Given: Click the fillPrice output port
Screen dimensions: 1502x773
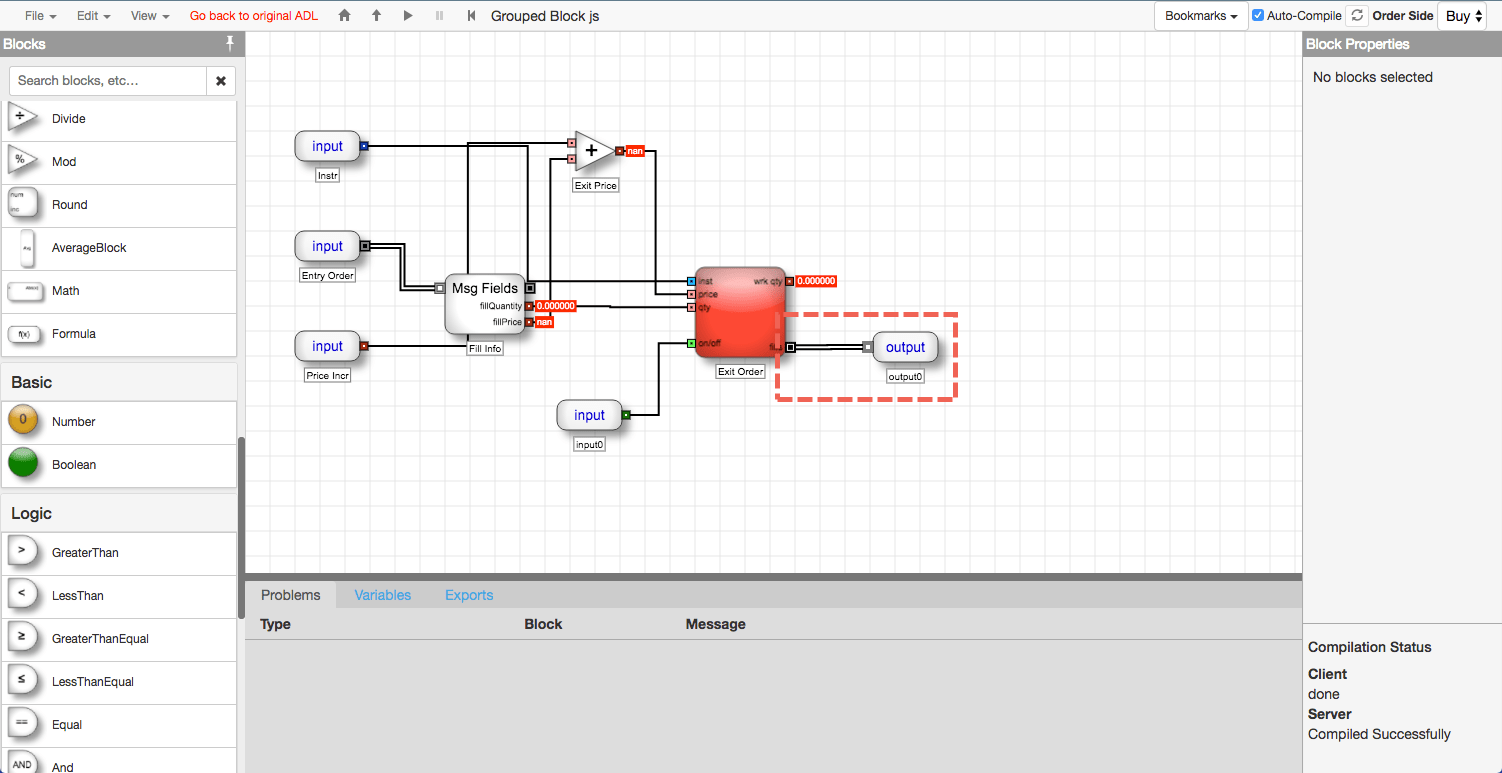Looking at the screenshot, I should tap(529, 322).
